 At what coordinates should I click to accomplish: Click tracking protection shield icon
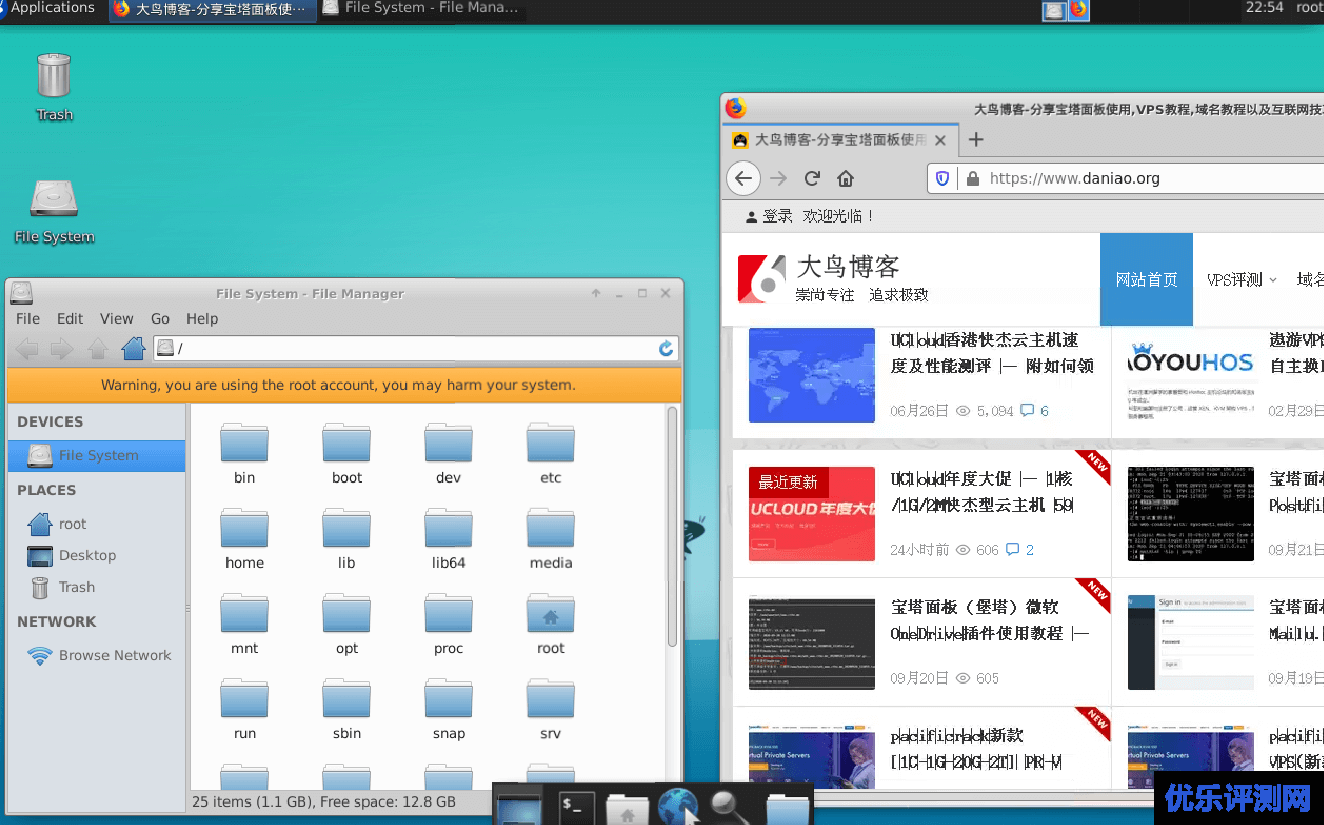(x=942, y=179)
